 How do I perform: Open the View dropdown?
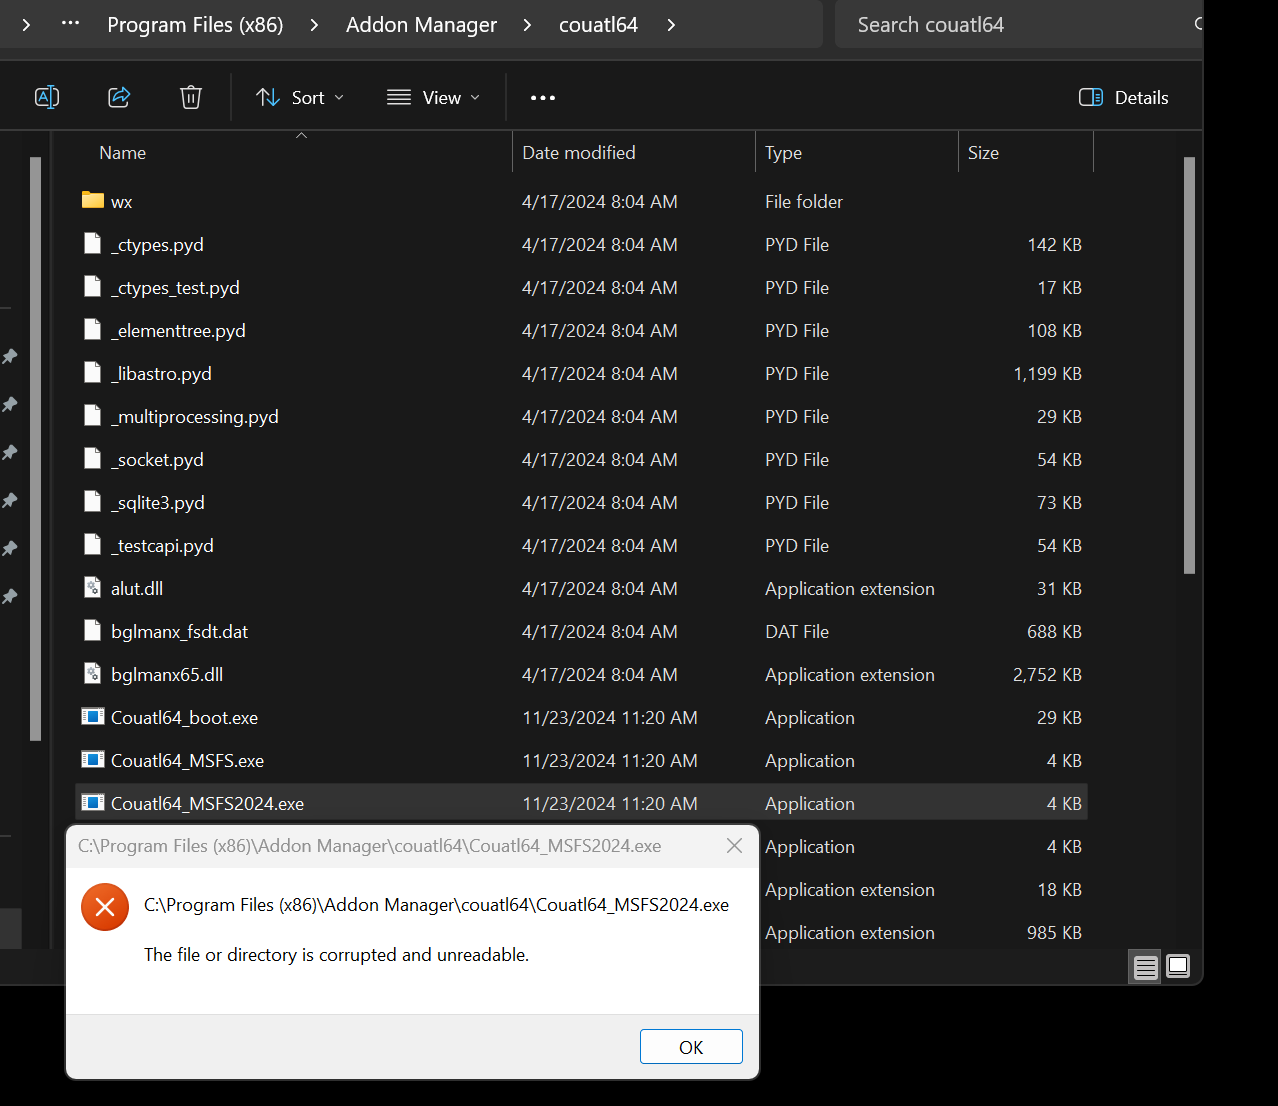pyautogui.click(x=432, y=97)
